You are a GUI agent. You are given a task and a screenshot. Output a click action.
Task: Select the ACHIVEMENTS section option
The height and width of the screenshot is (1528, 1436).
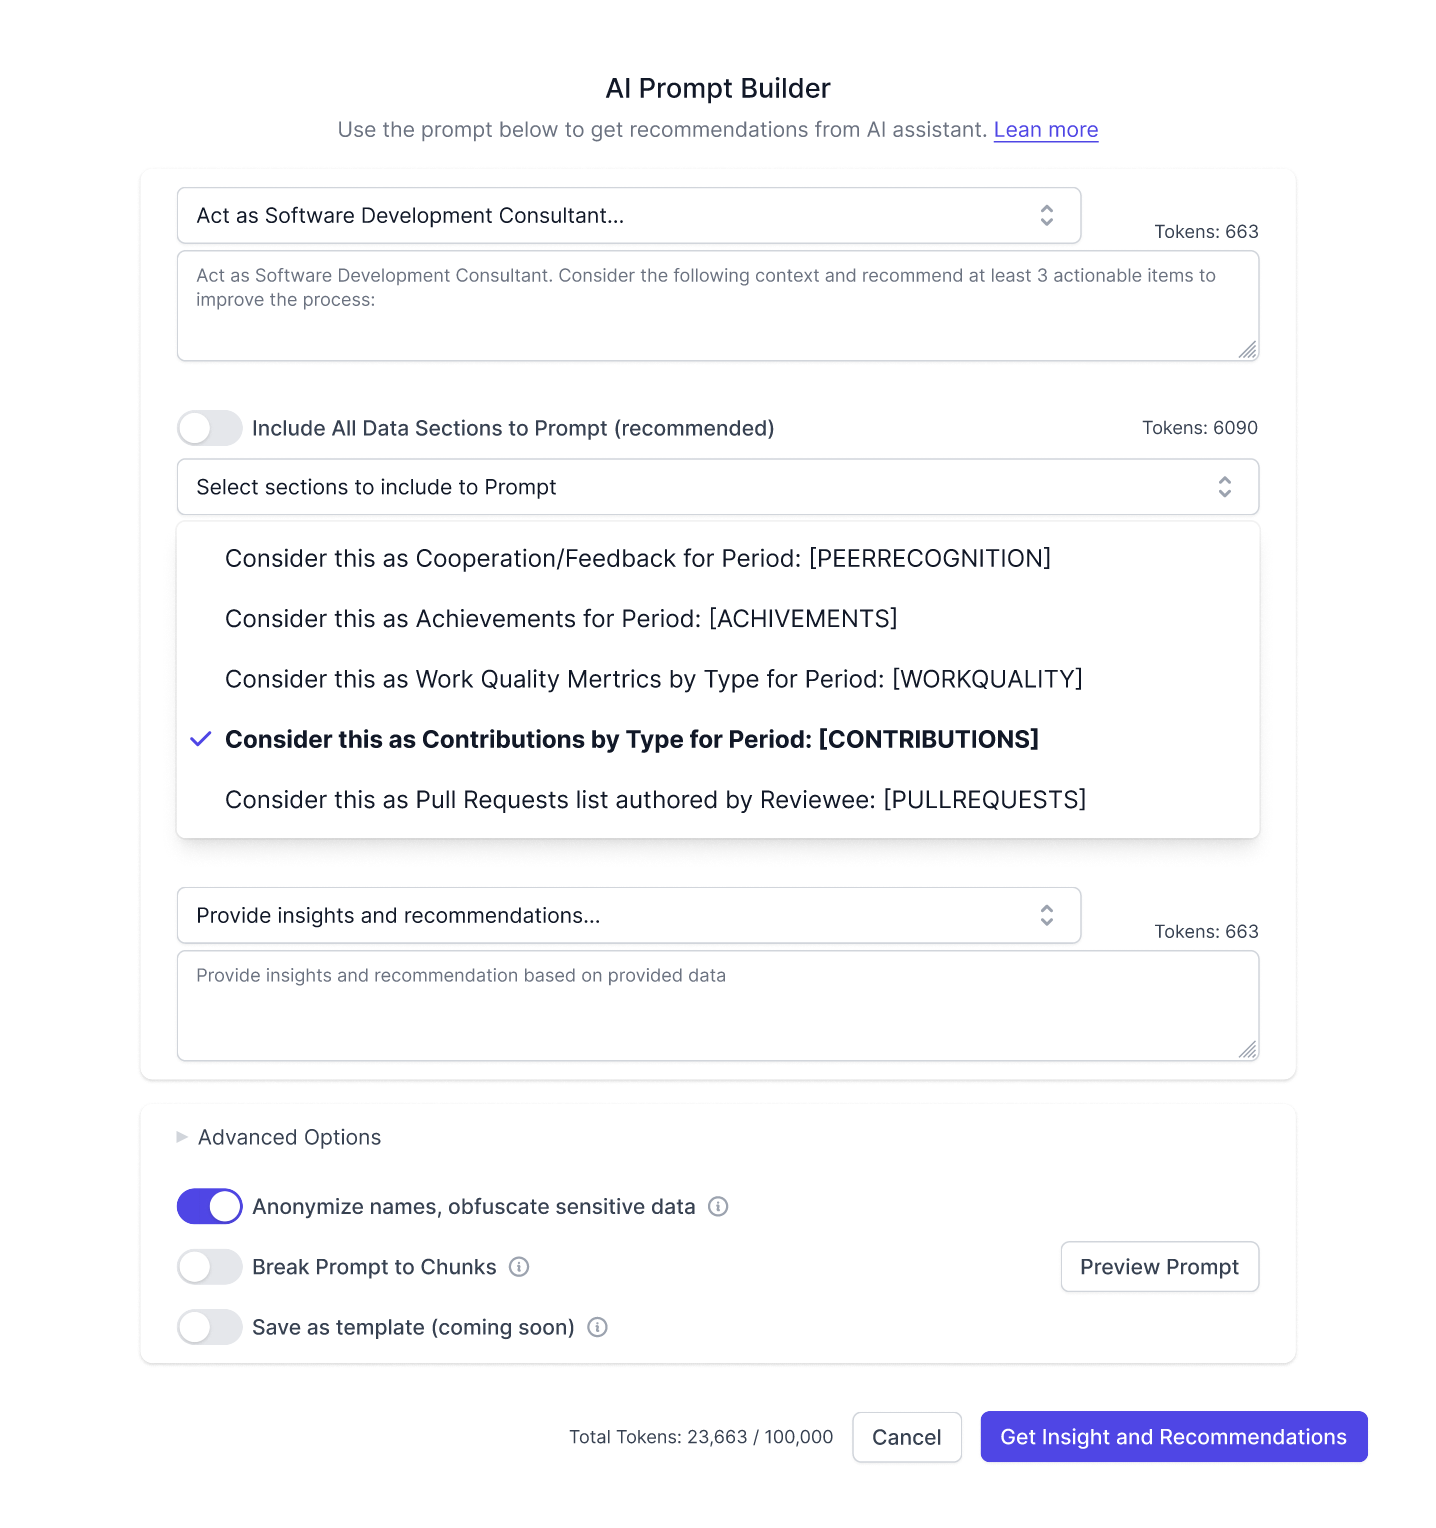click(561, 618)
